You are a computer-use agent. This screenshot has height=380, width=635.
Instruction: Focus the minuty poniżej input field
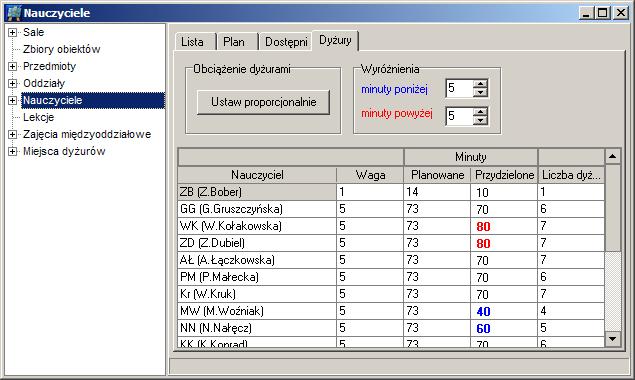(459, 88)
